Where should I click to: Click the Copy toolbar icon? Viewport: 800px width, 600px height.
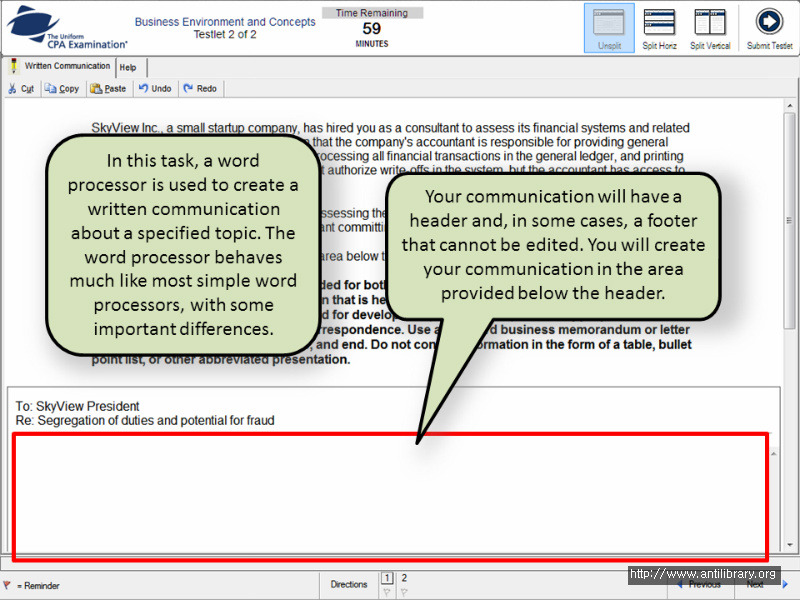point(50,88)
